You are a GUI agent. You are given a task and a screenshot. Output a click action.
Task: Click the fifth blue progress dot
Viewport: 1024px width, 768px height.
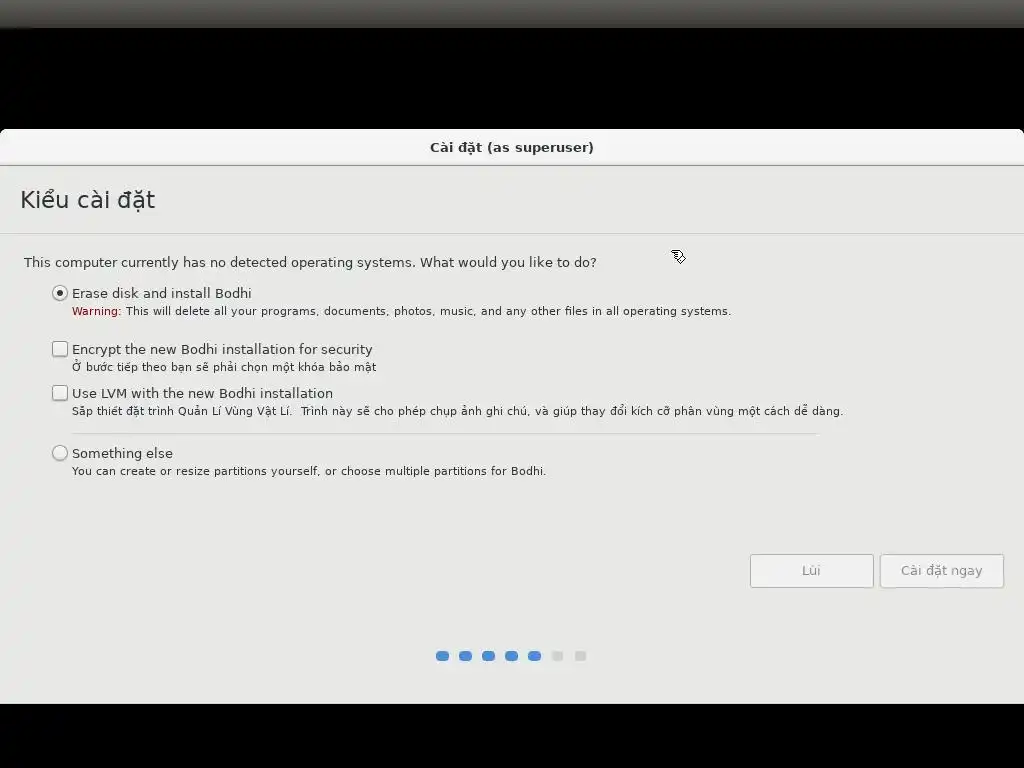(534, 656)
